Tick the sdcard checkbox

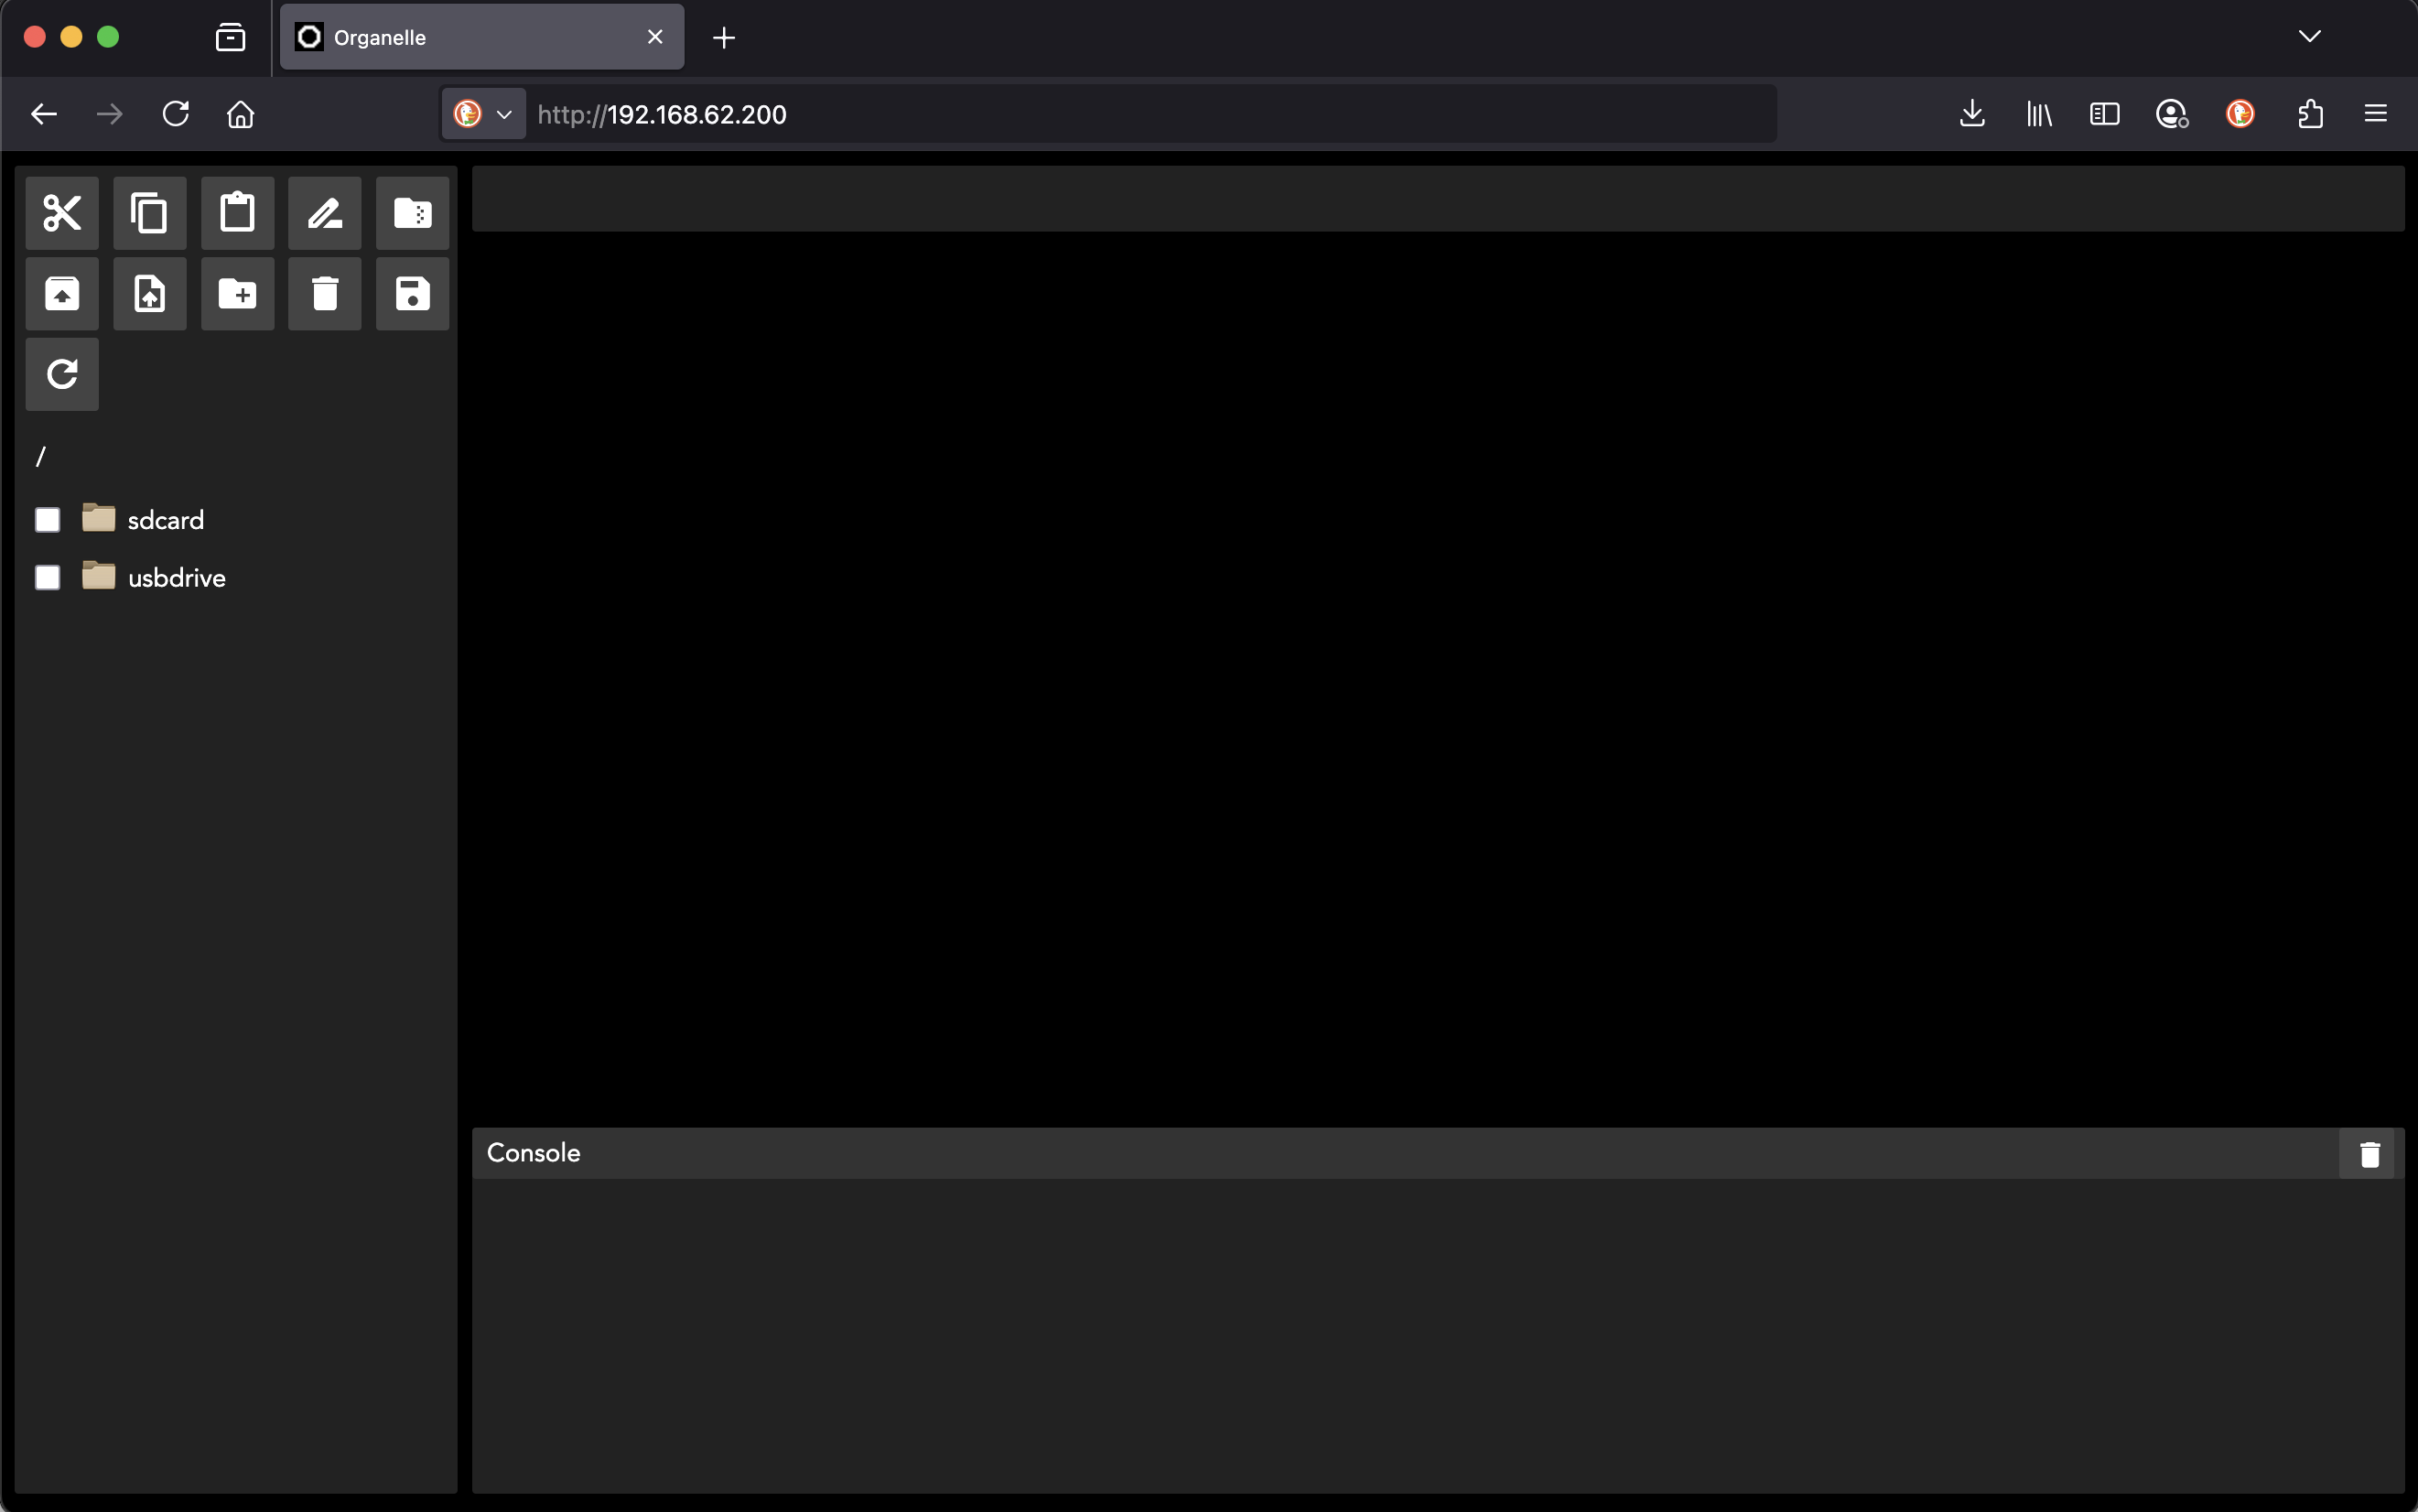click(x=47, y=520)
